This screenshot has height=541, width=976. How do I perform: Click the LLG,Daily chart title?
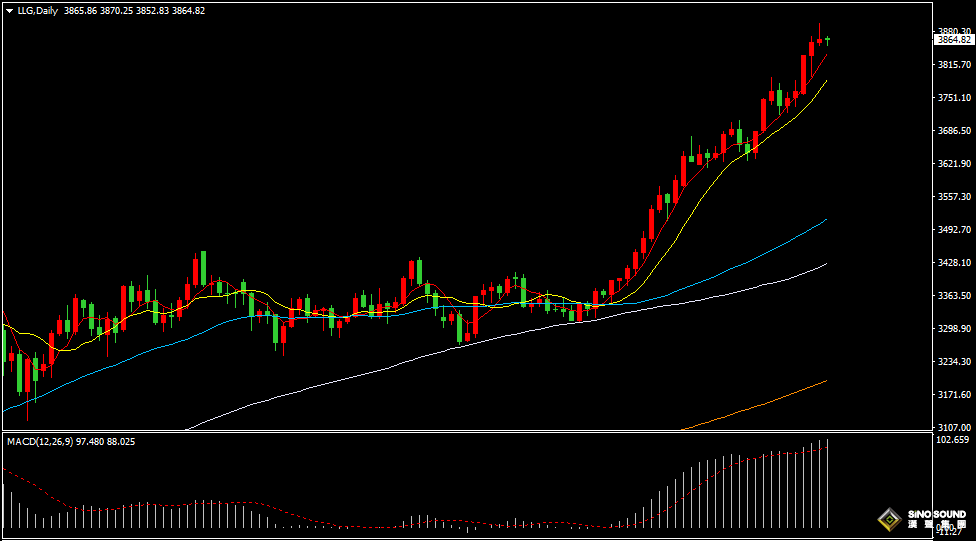click(36, 10)
